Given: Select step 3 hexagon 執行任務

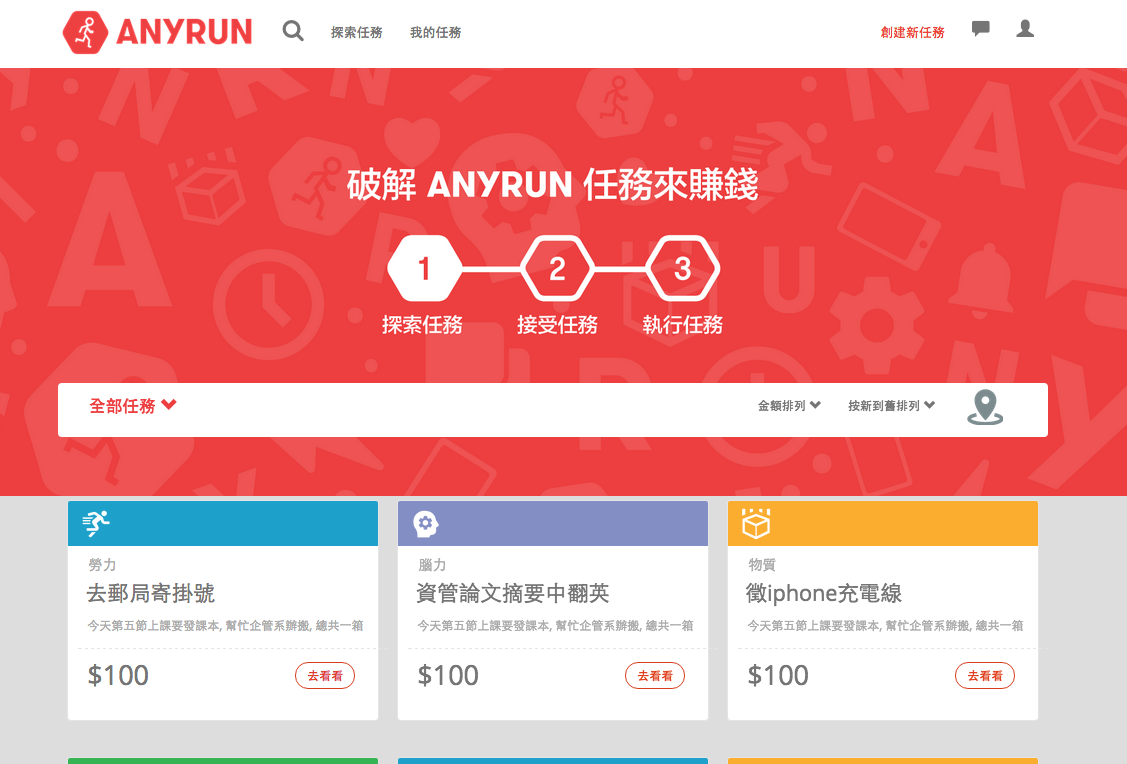Looking at the screenshot, I should (683, 268).
